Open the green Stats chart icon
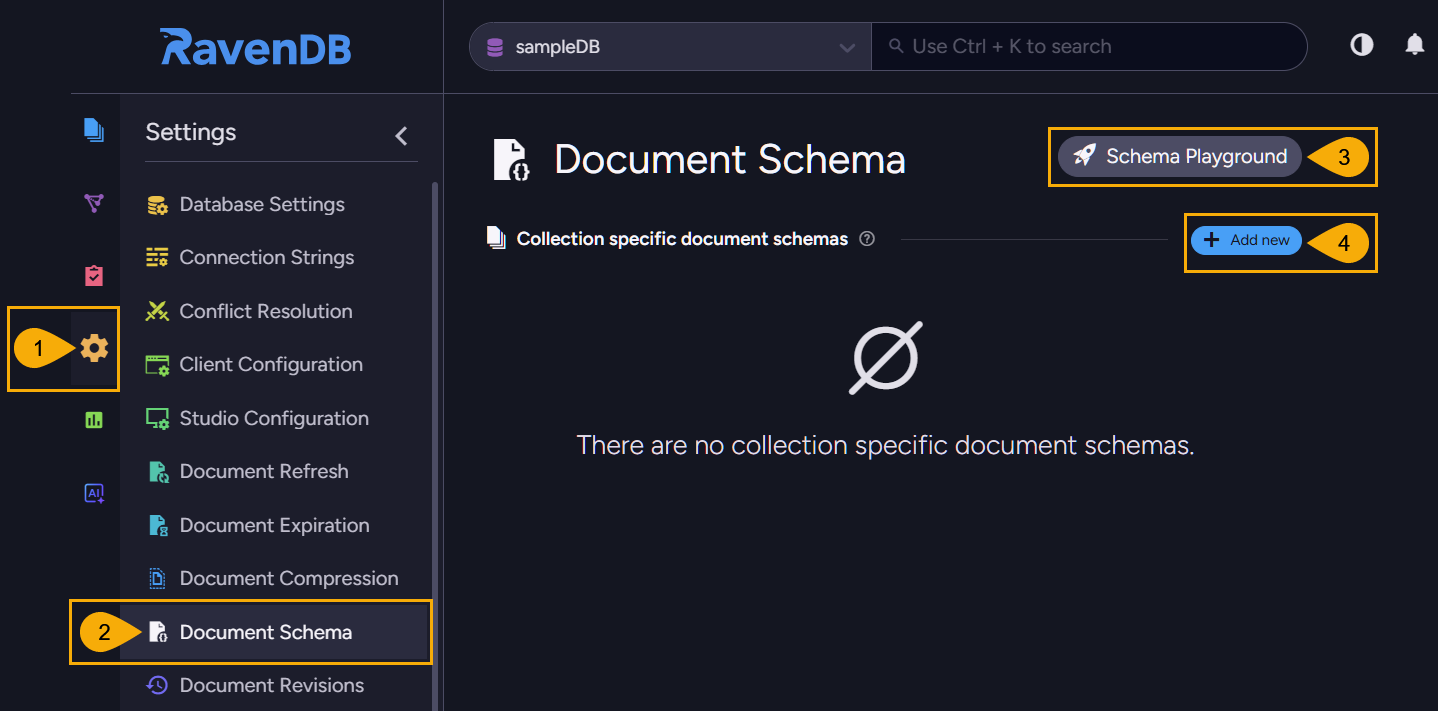Screen dimensions: 1438x711 pyautogui.click(x=93, y=420)
